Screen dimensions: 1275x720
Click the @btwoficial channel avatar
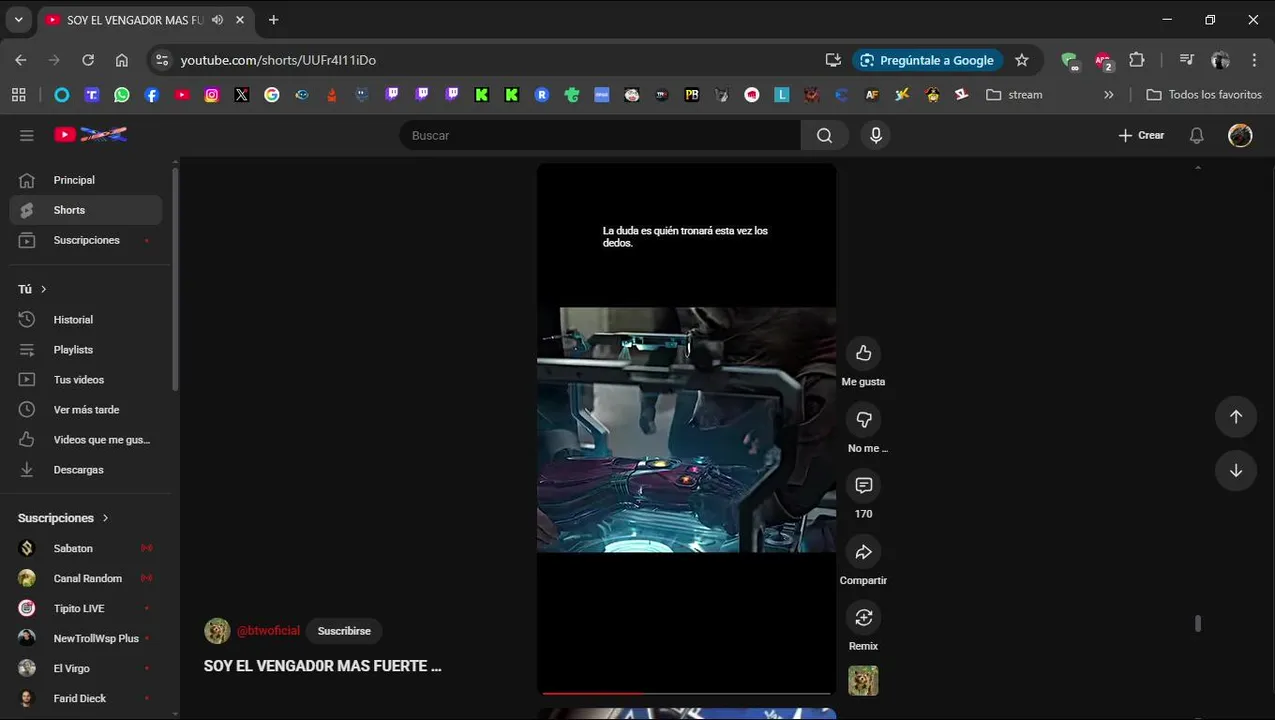(x=217, y=631)
